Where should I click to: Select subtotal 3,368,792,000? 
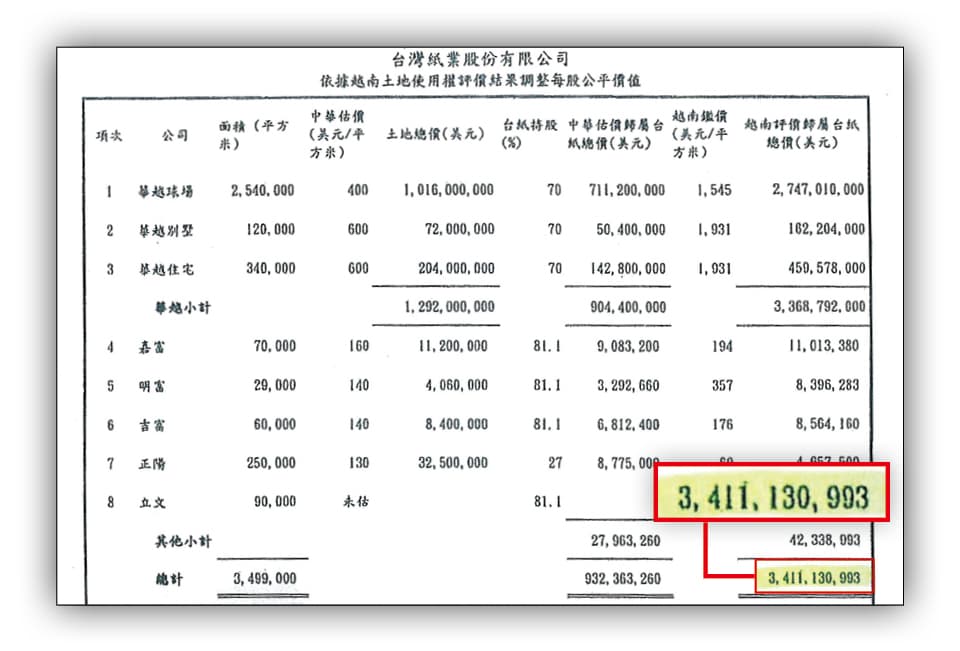click(819, 306)
